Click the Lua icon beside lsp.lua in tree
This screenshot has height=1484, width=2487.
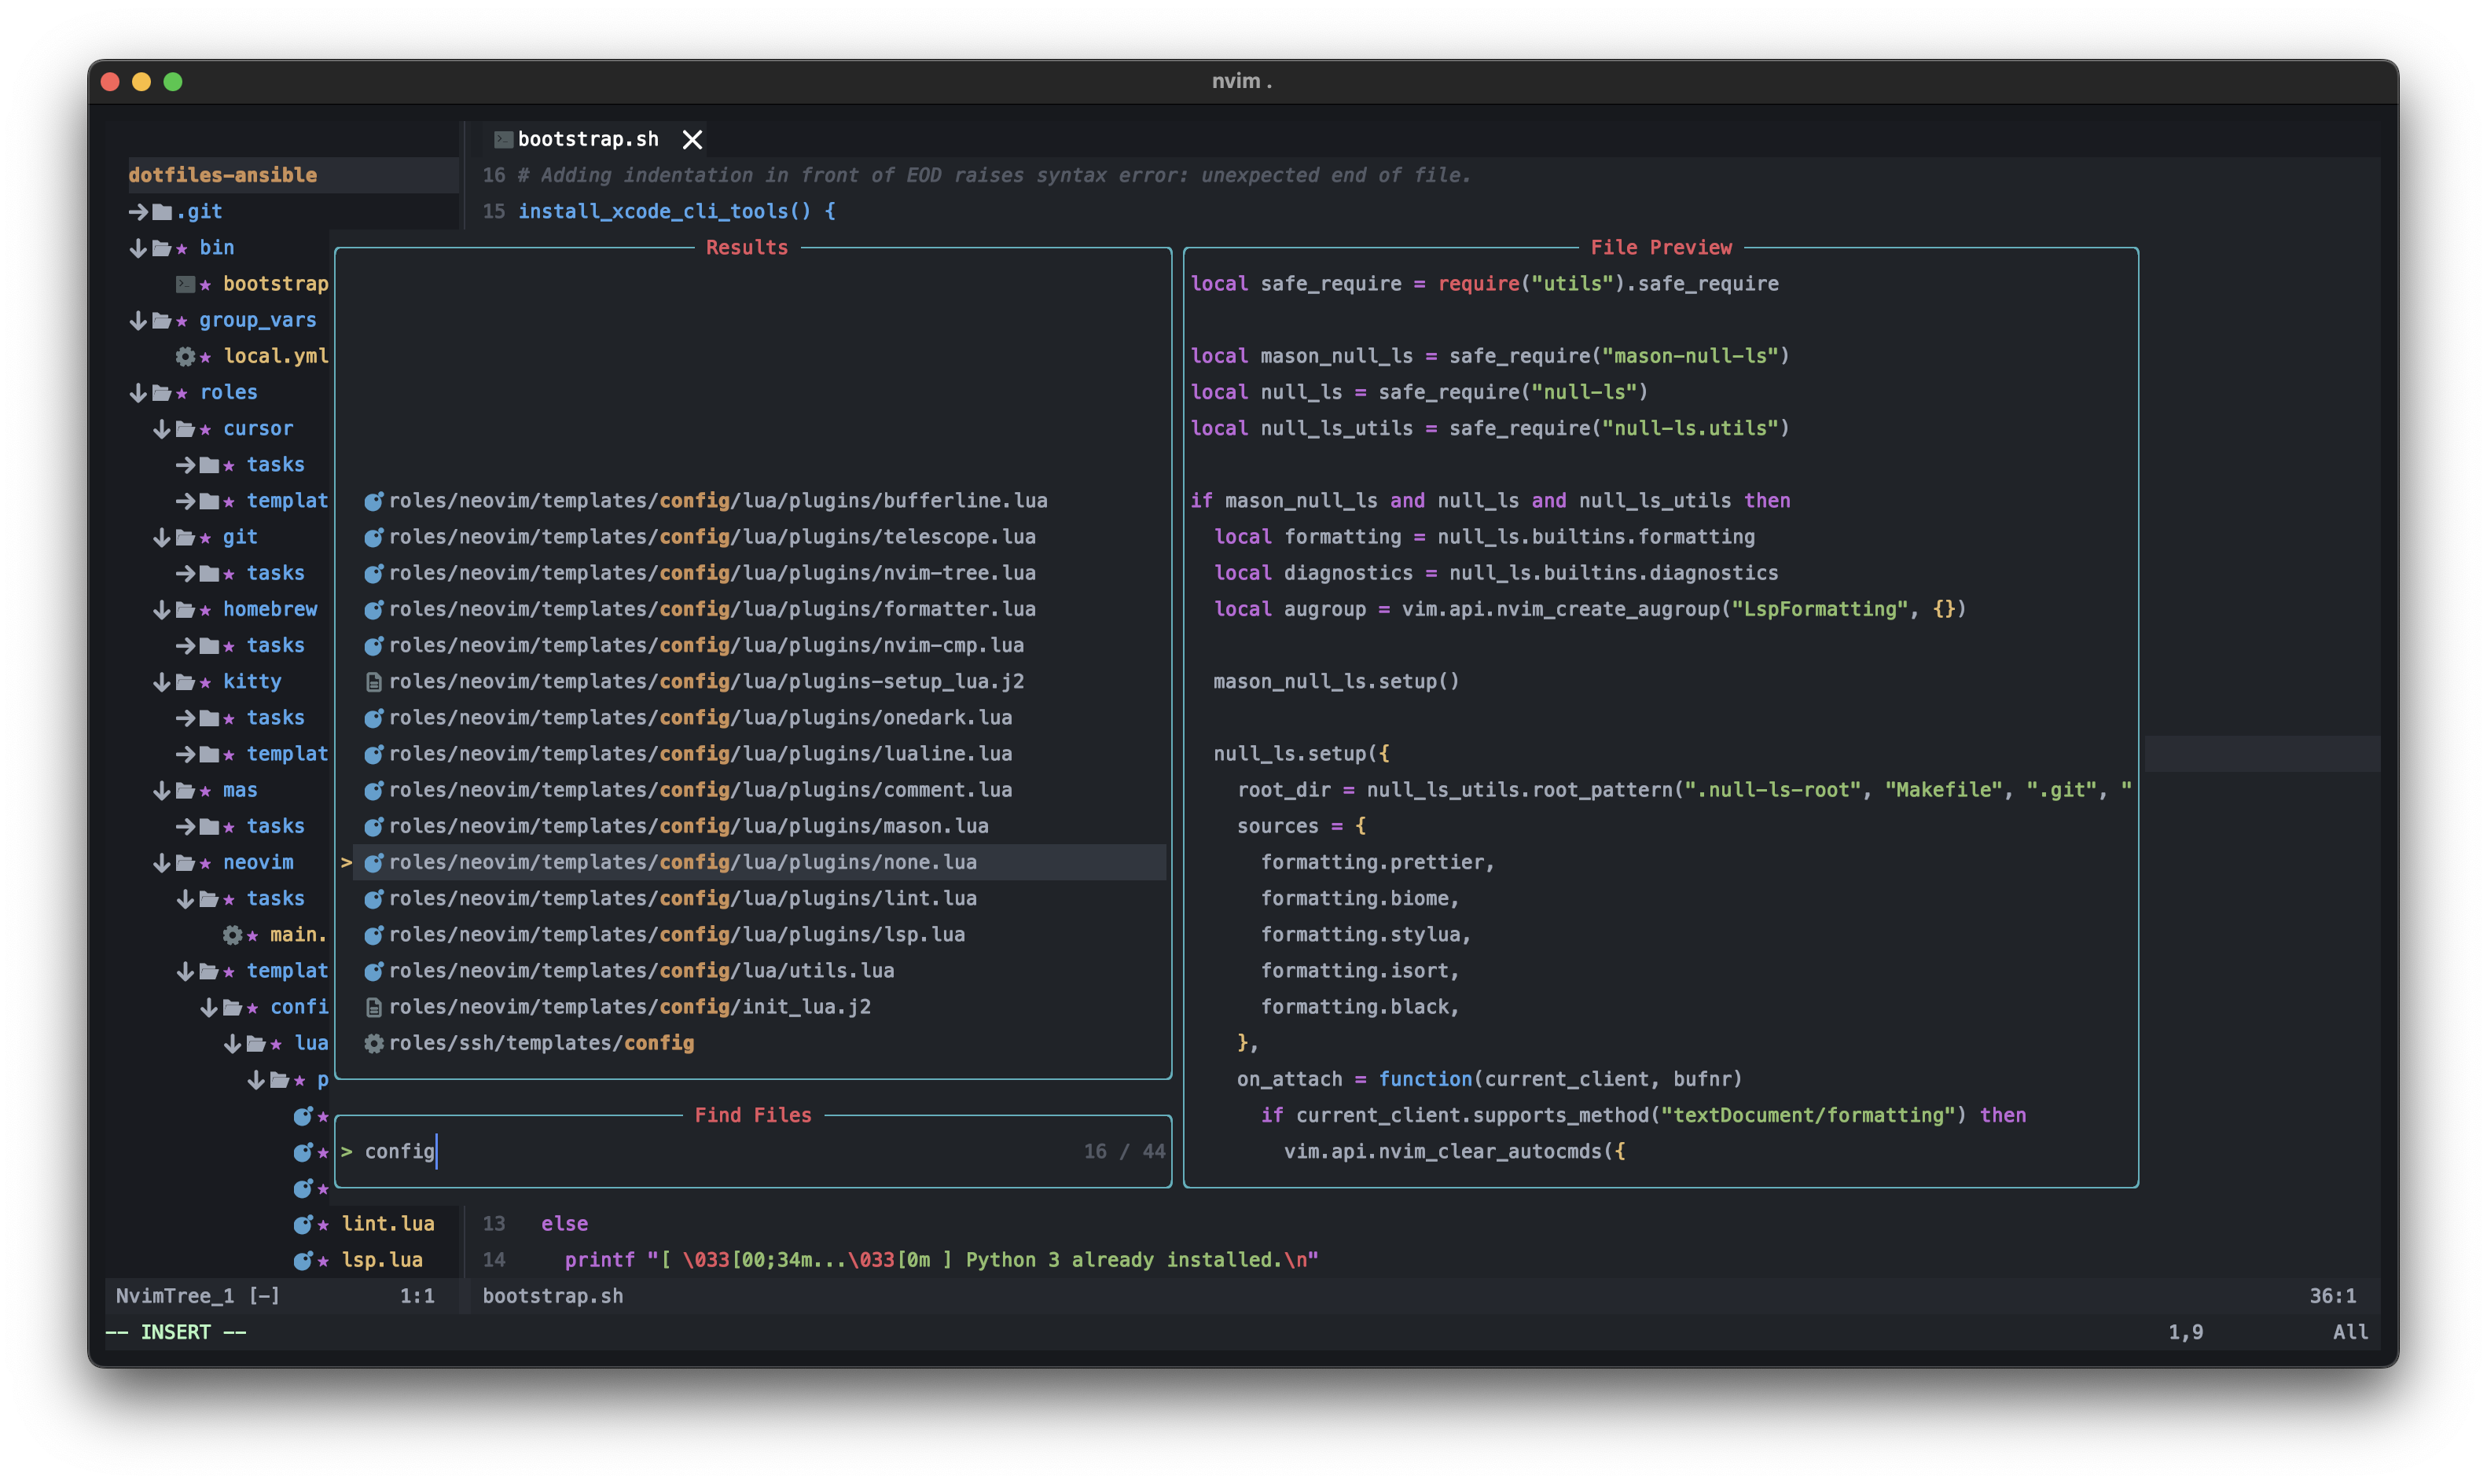[303, 1260]
